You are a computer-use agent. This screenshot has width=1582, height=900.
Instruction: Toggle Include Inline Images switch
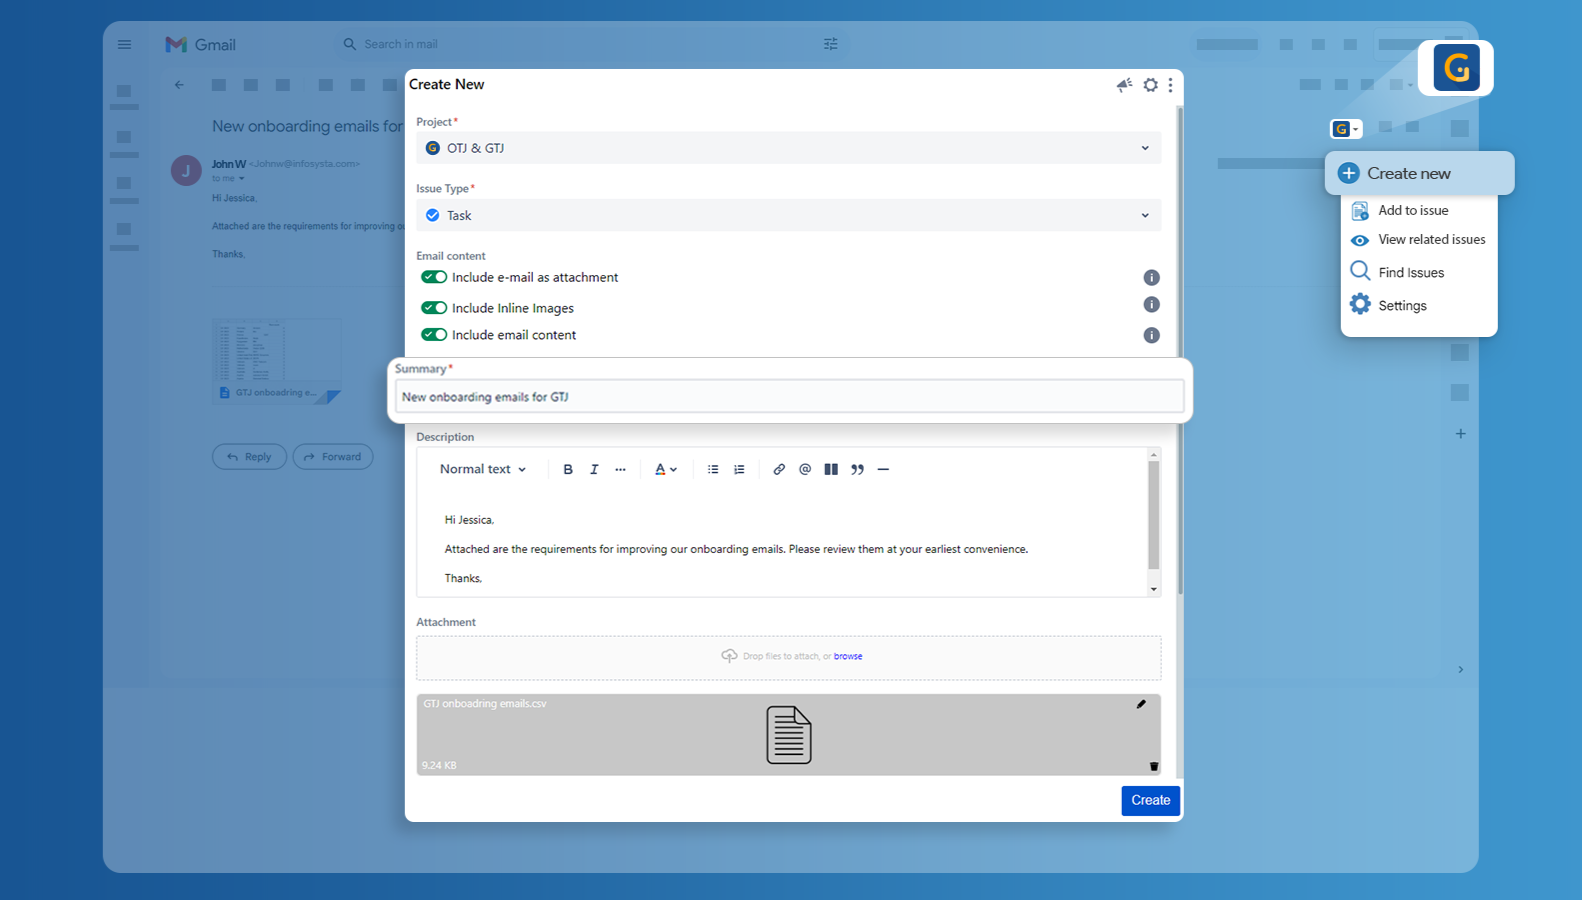coord(434,308)
